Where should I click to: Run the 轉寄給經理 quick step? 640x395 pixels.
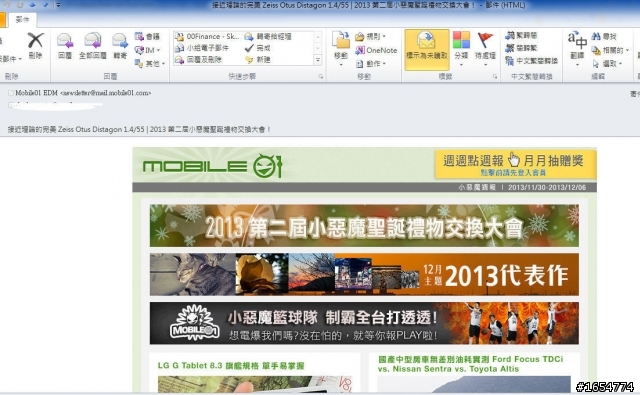tap(268, 37)
